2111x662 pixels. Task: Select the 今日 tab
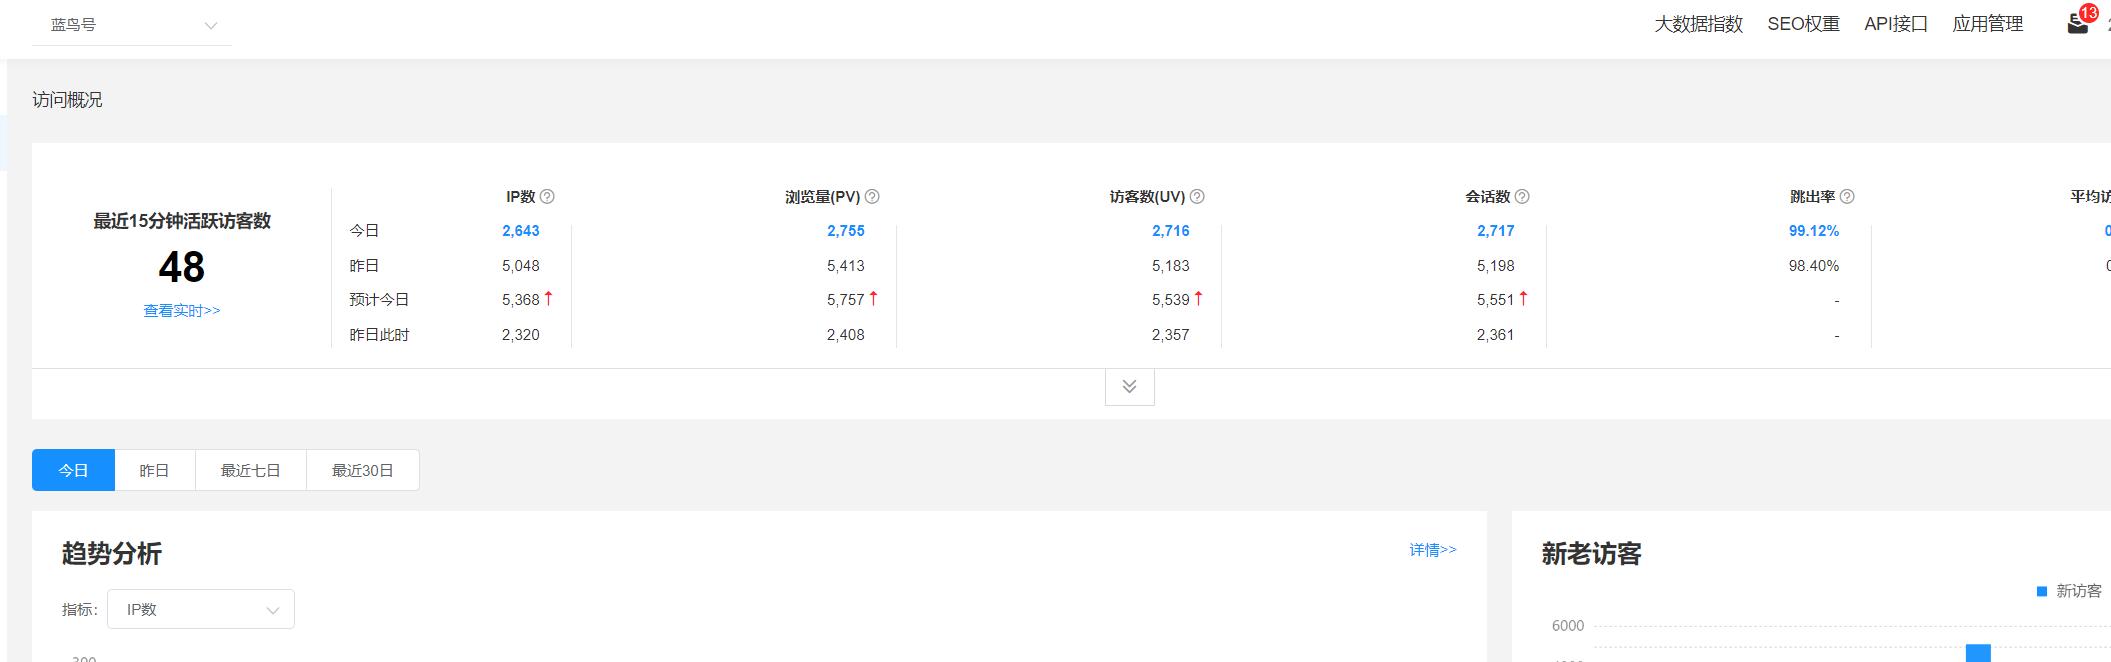point(73,470)
